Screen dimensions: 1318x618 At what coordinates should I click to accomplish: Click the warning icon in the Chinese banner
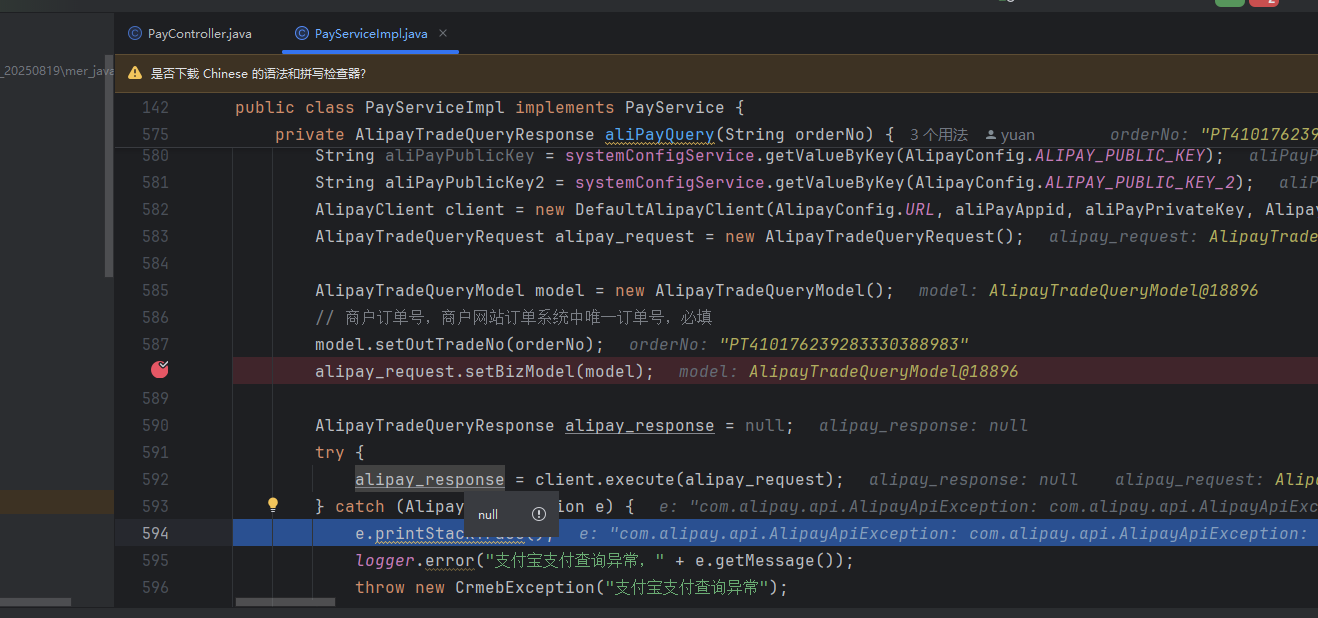coord(135,73)
